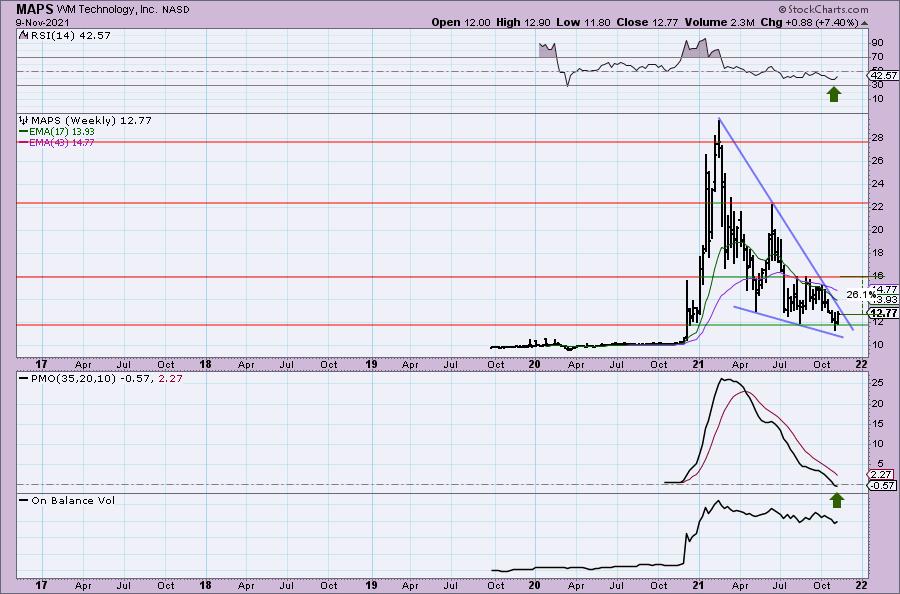Click the 25 PMO axis label
The image size is (900, 594).
876,383
